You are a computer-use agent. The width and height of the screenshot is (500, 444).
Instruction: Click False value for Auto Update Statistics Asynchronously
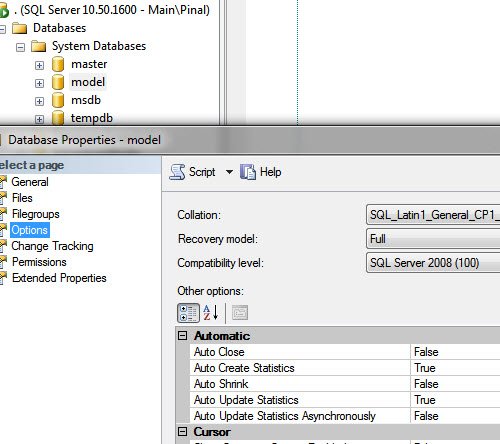pos(426,416)
